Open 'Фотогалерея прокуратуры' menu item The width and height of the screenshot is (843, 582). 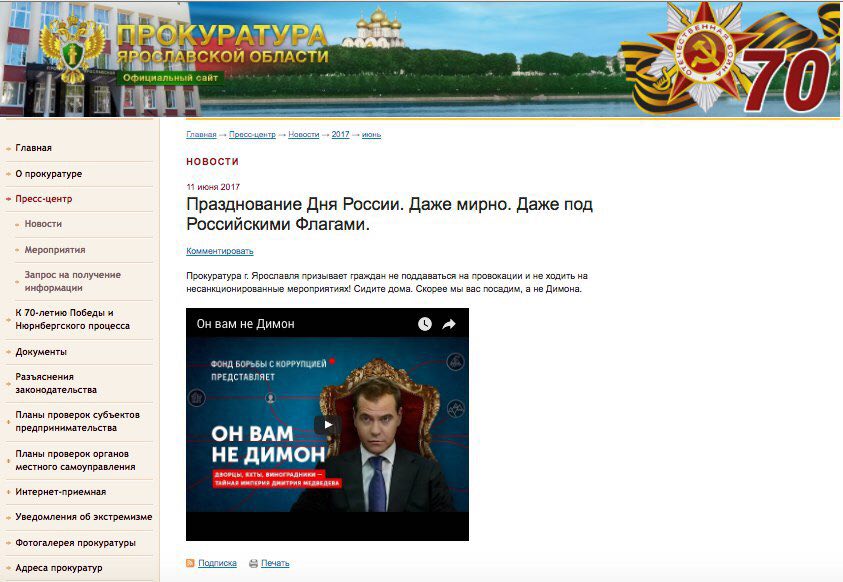click(75, 543)
